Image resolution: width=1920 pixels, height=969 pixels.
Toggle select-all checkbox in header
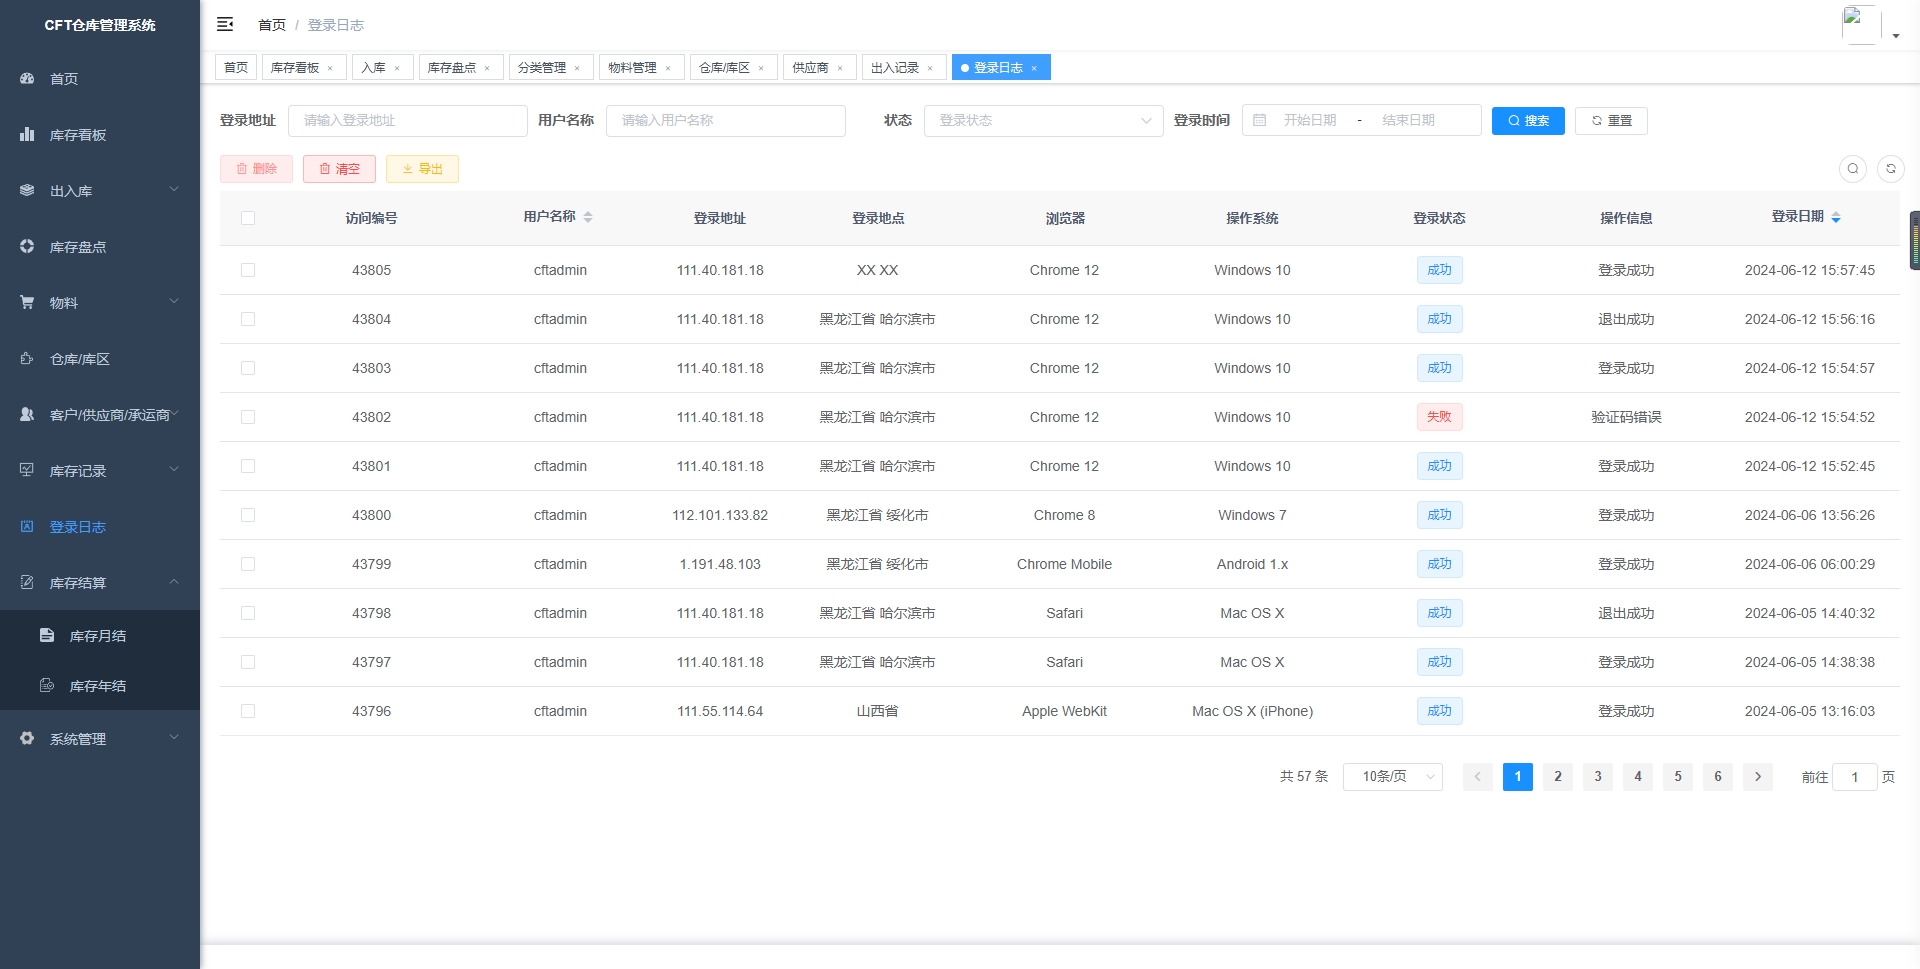point(248,218)
